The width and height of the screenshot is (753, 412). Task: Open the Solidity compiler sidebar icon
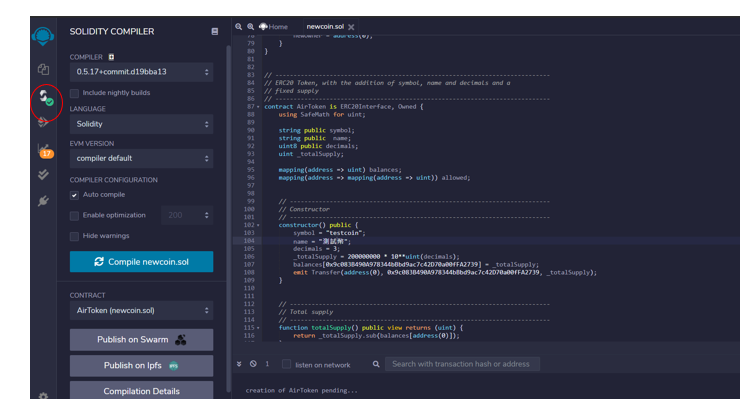tap(46, 97)
